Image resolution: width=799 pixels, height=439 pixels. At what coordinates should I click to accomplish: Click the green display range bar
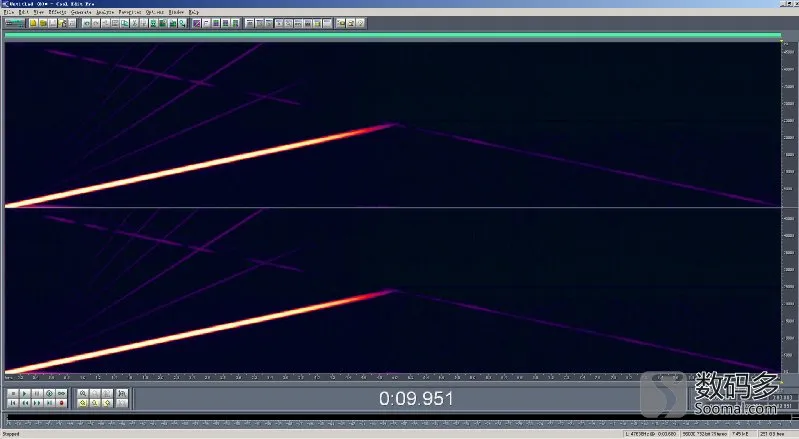tap(392, 35)
